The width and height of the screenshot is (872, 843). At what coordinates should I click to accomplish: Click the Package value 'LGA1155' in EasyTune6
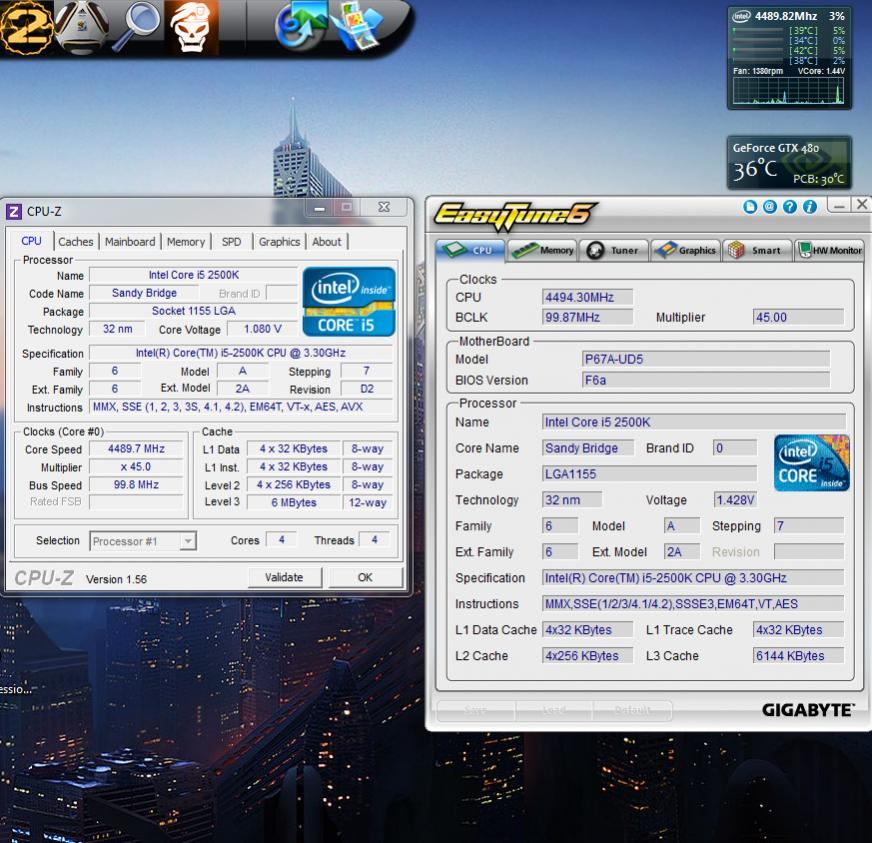(649, 474)
